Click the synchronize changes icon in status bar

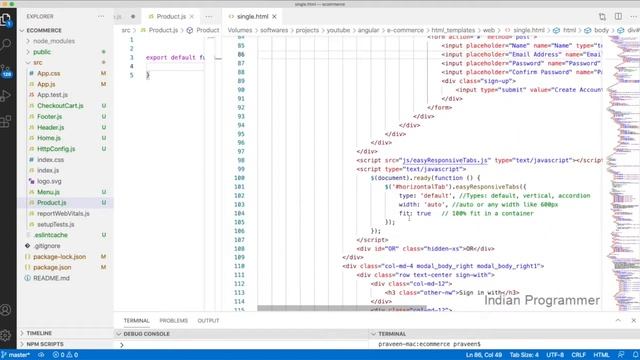pos(41,355)
